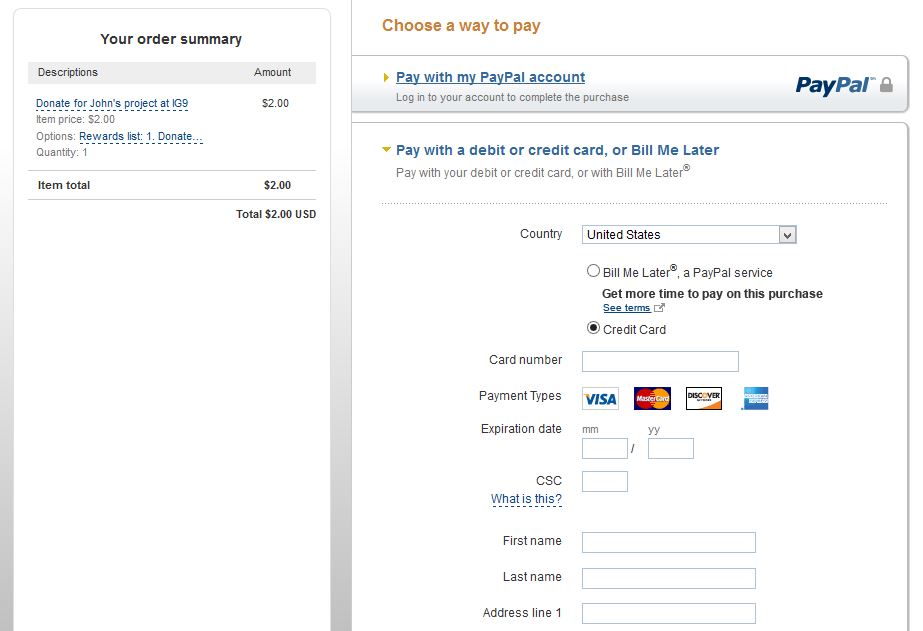The width and height of the screenshot is (923, 631).
Task: Open the See terms link
Action: tap(626, 308)
